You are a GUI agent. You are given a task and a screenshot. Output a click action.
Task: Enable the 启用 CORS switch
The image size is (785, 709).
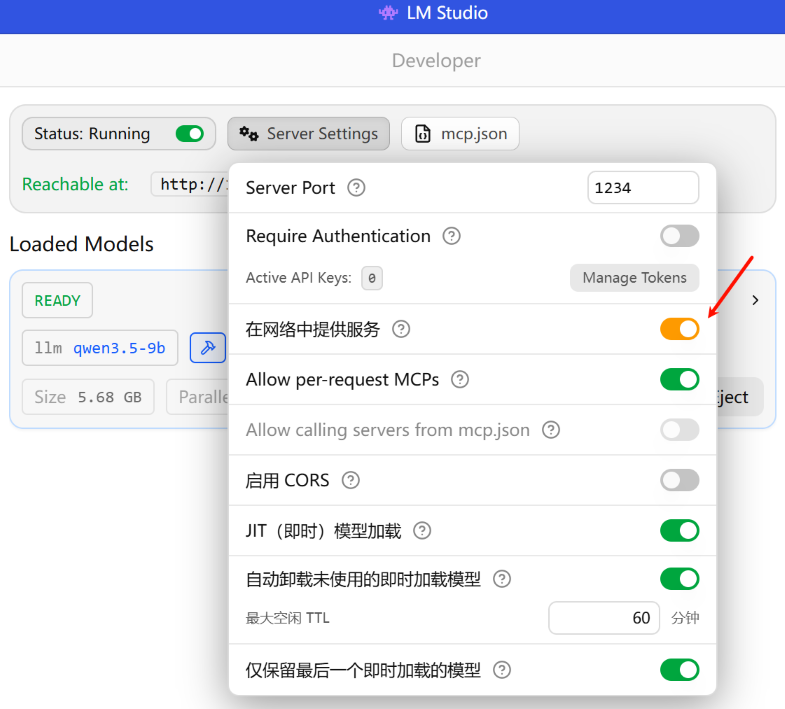coord(679,480)
